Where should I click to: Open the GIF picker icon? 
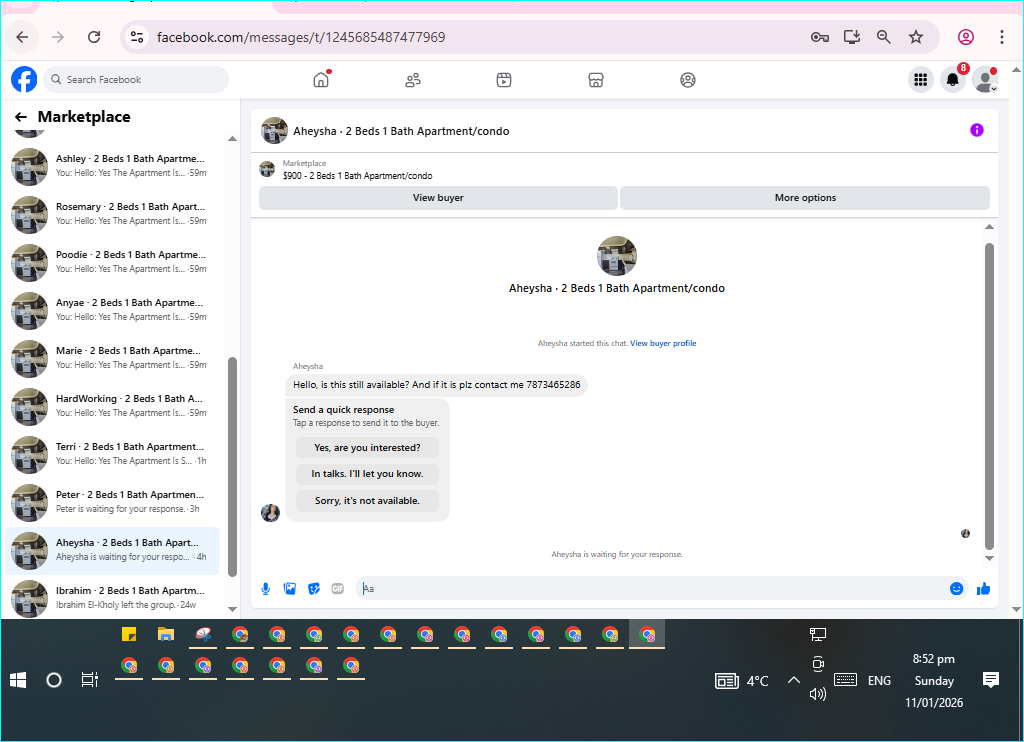[x=338, y=589]
